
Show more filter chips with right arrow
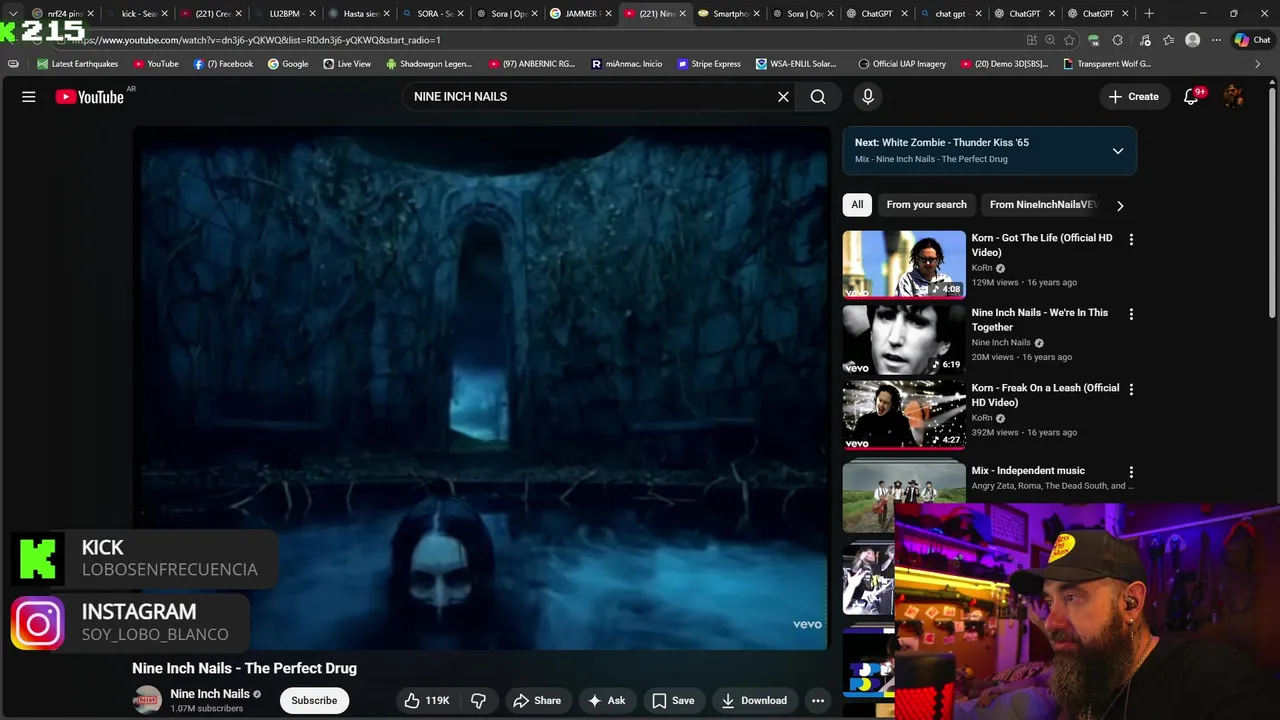(x=1120, y=205)
